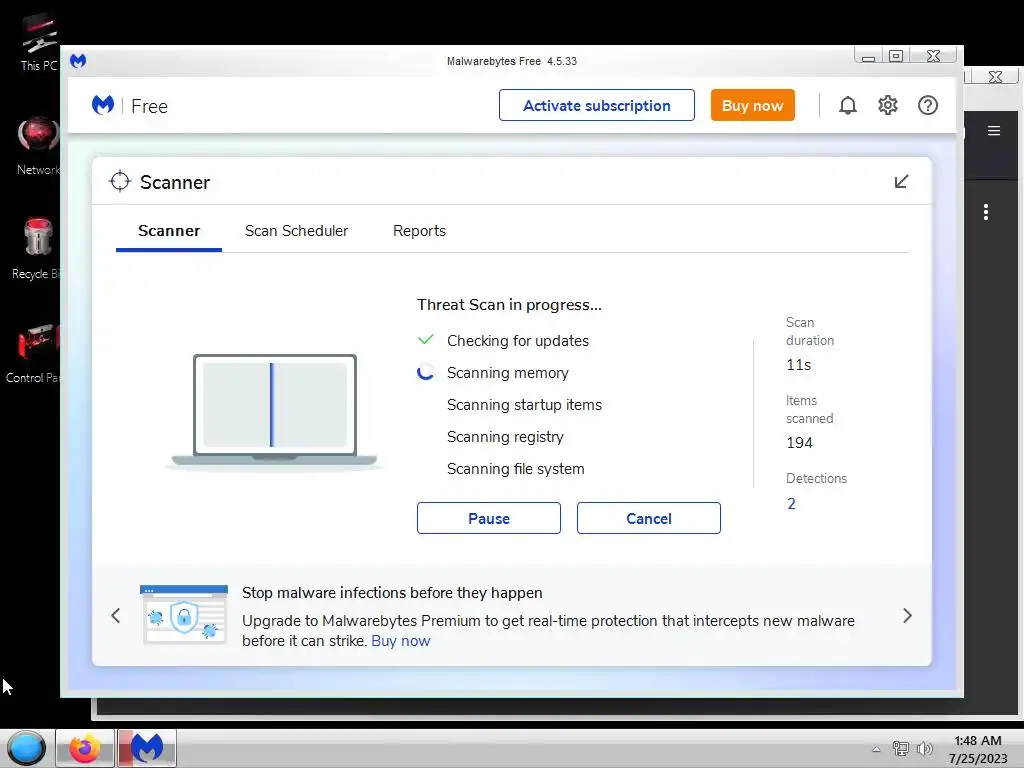Switch to the Scan Scheduler tab
The image size is (1024, 768).
pos(296,231)
